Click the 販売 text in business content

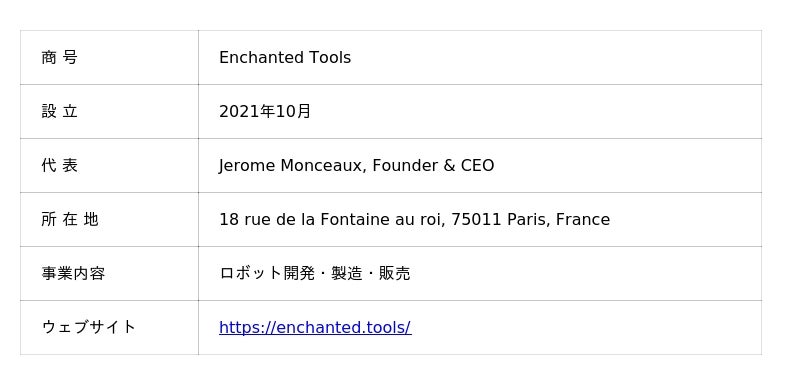click(x=394, y=274)
